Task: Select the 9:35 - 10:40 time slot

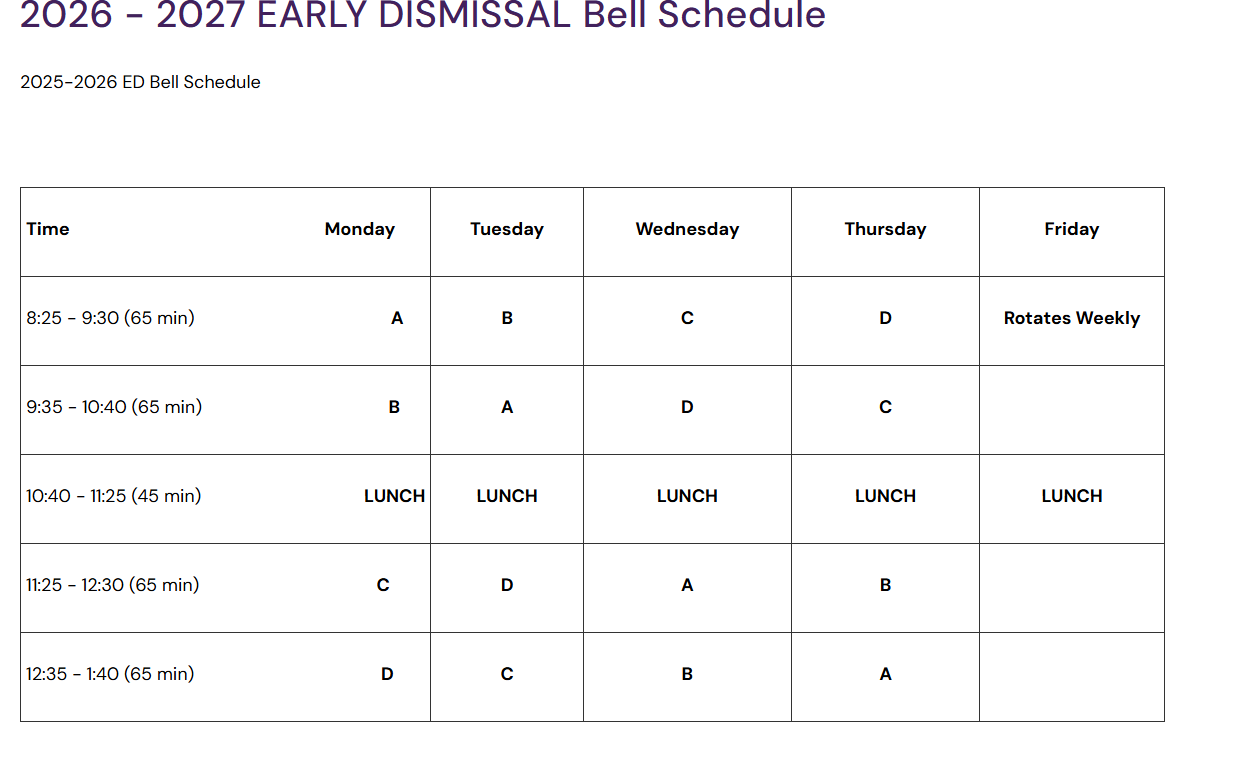Action: [x=114, y=407]
